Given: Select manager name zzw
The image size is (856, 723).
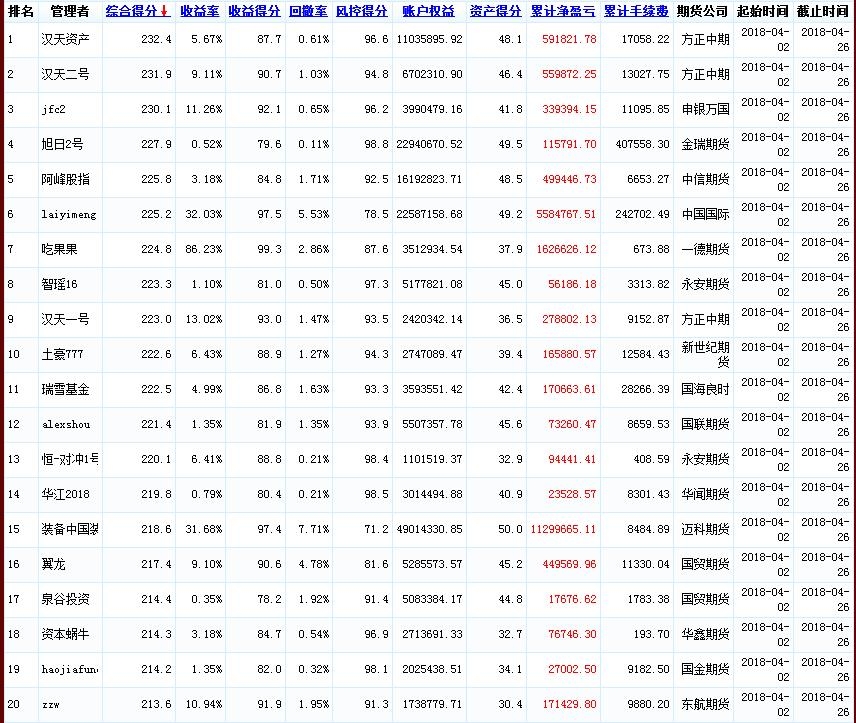Looking at the screenshot, I should [x=51, y=704].
